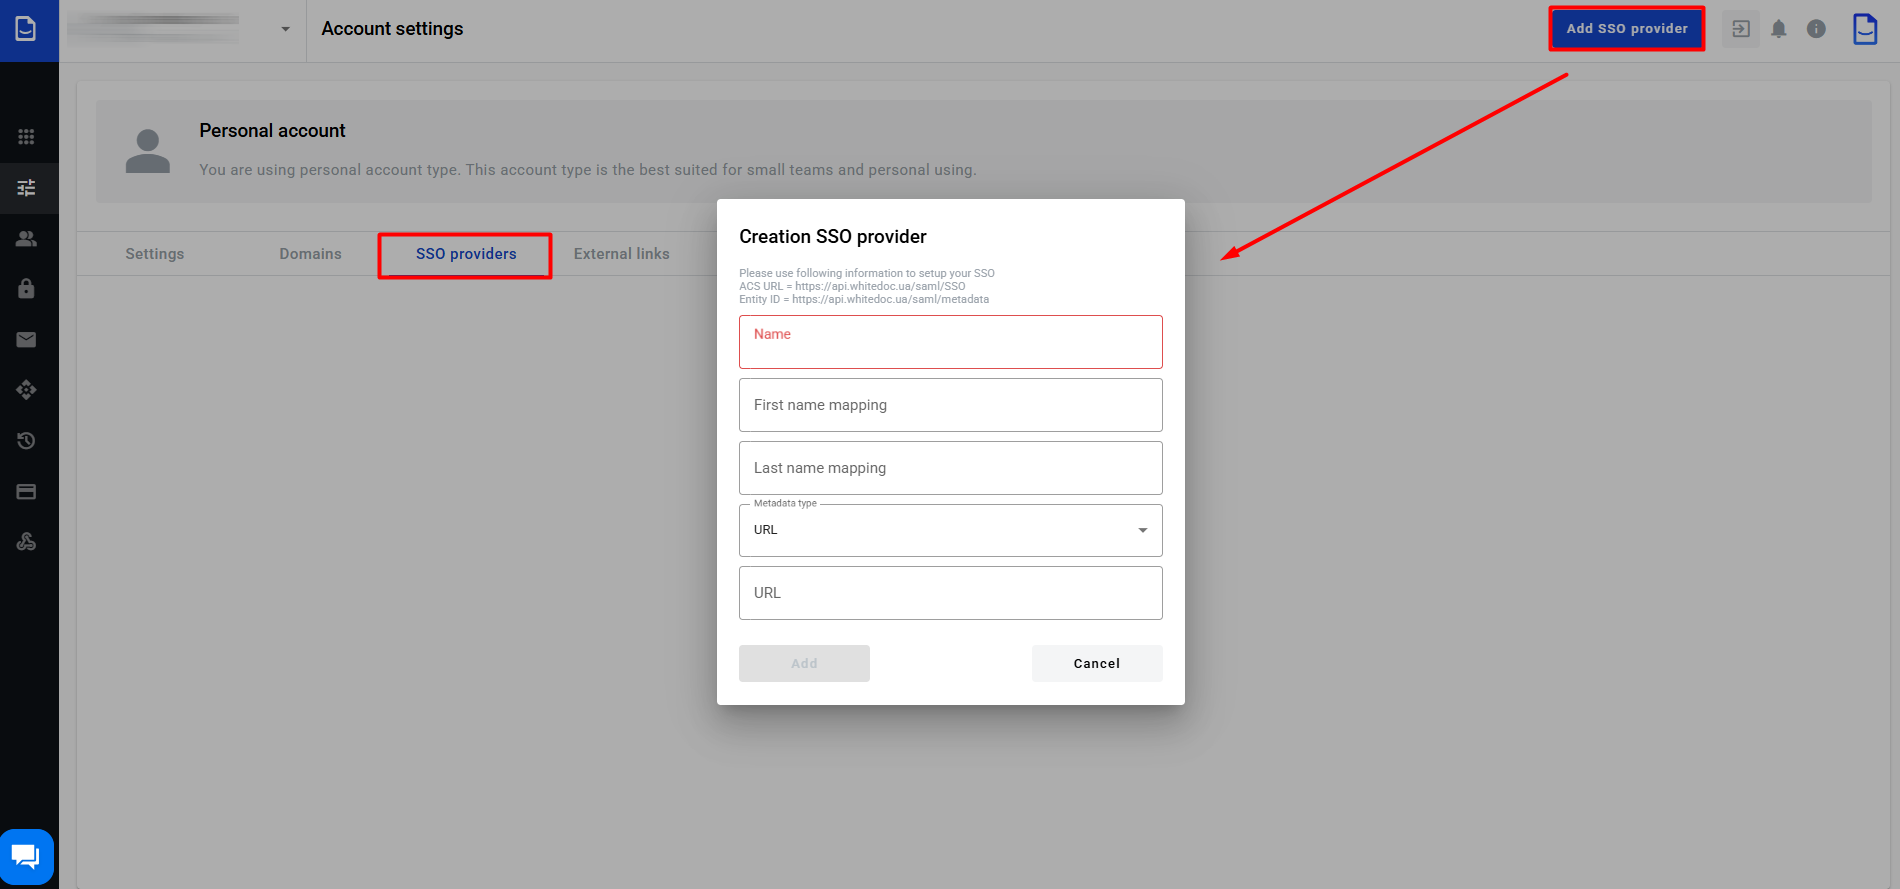1900x889 pixels.
Task: Click the URL text field
Action: click(x=950, y=593)
